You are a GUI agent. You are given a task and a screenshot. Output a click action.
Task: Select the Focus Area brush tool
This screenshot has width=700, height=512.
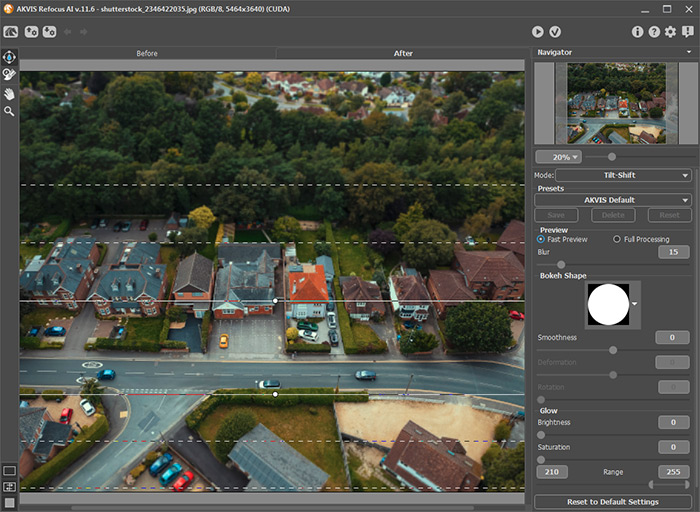pos(9,74)
